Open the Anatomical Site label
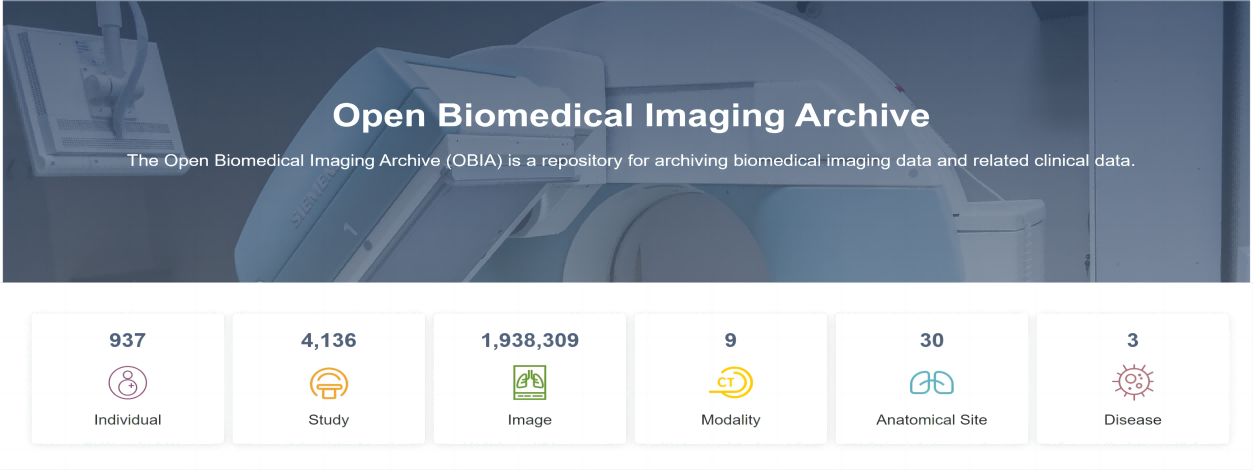The height and width of the screenshot is (470, 1254). [x=931, y=420]
